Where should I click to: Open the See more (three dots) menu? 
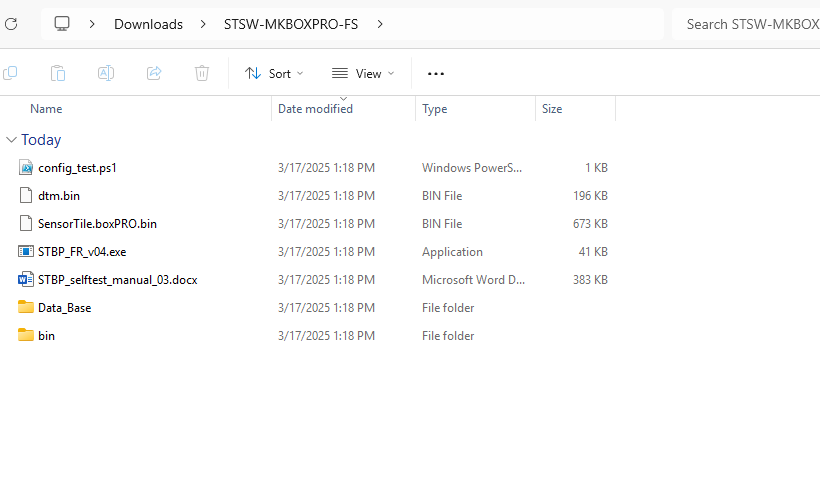(435, 73)
